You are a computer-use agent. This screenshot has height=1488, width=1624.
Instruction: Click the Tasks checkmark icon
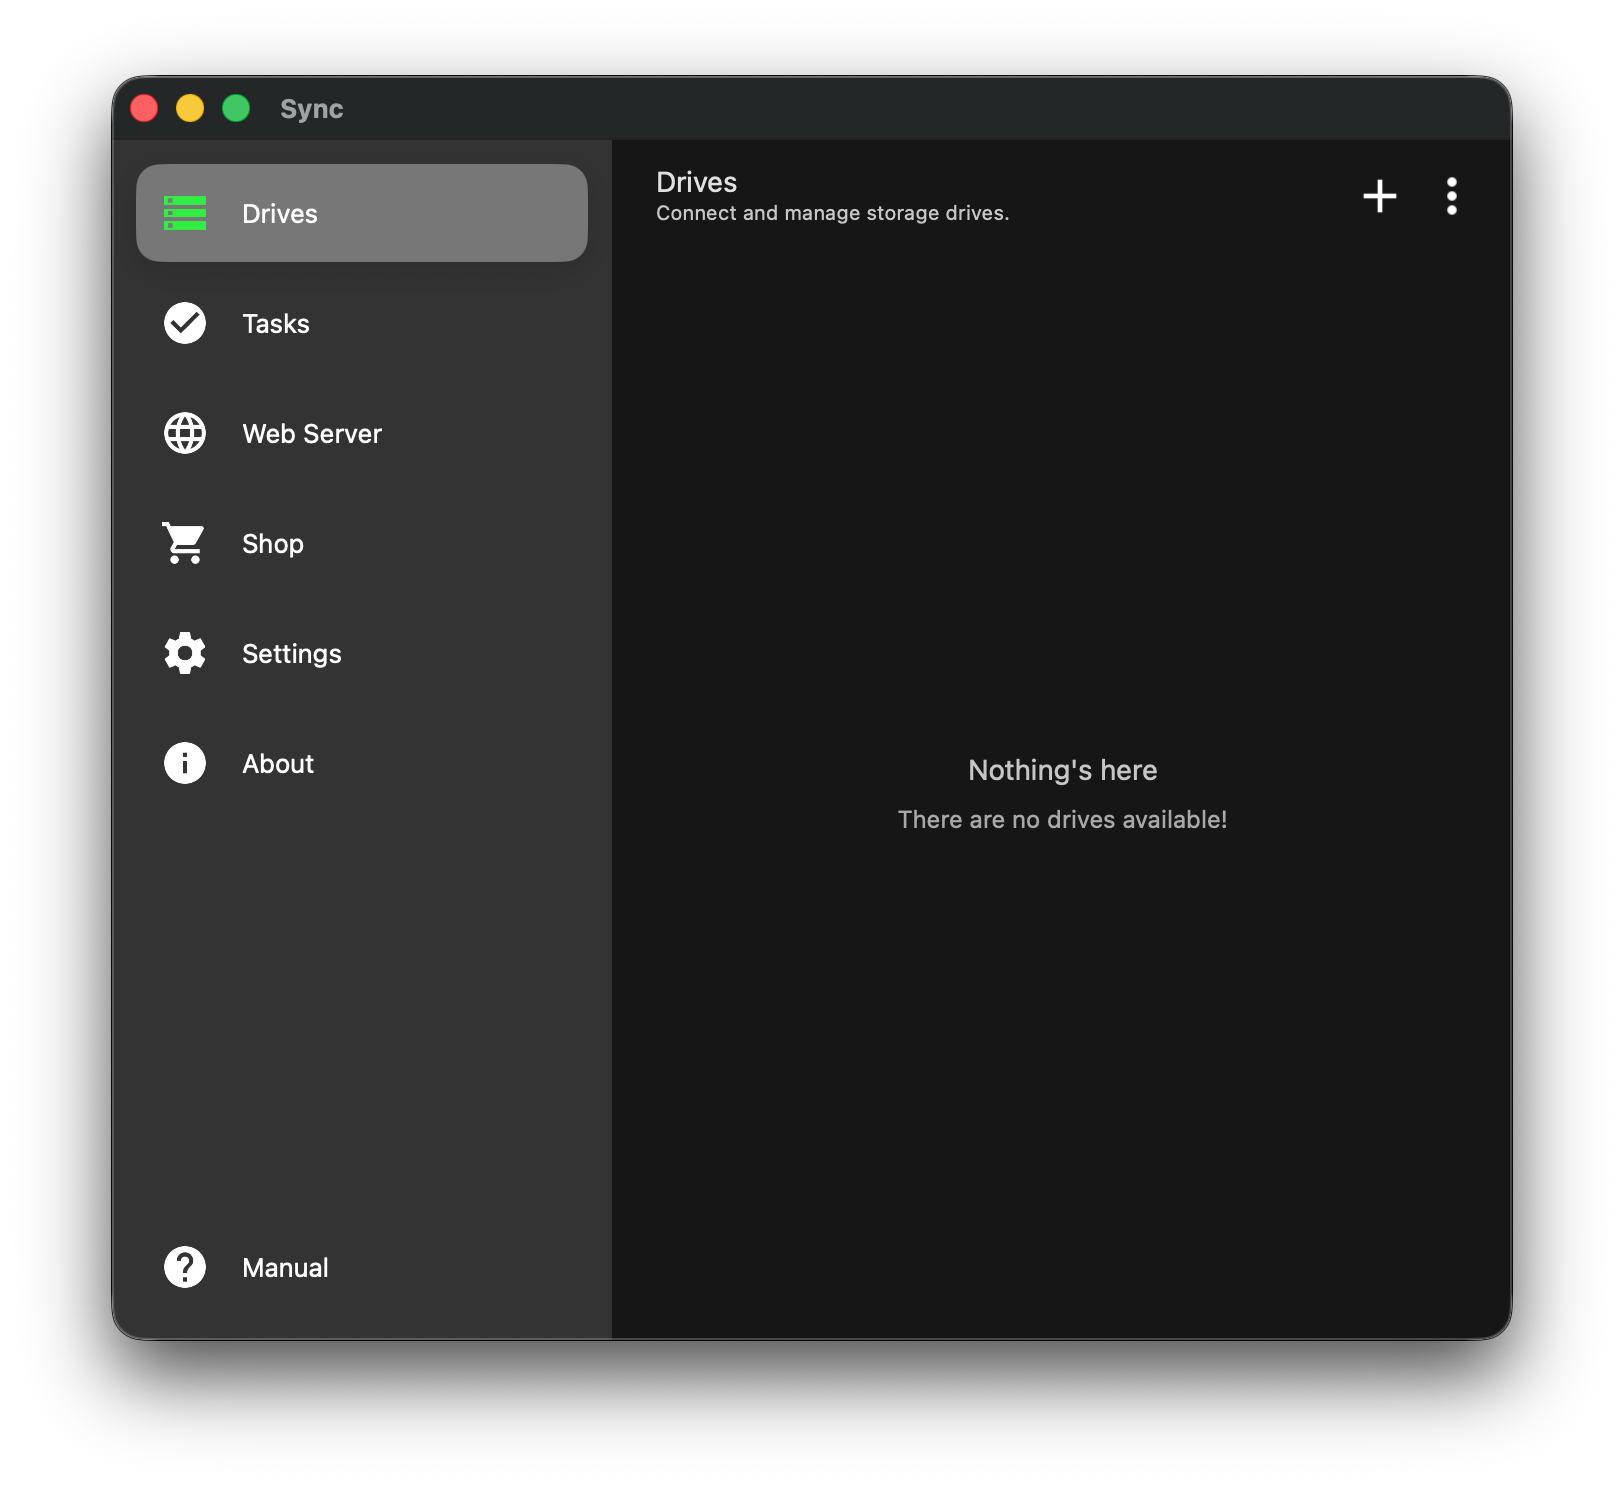point(184,323)
